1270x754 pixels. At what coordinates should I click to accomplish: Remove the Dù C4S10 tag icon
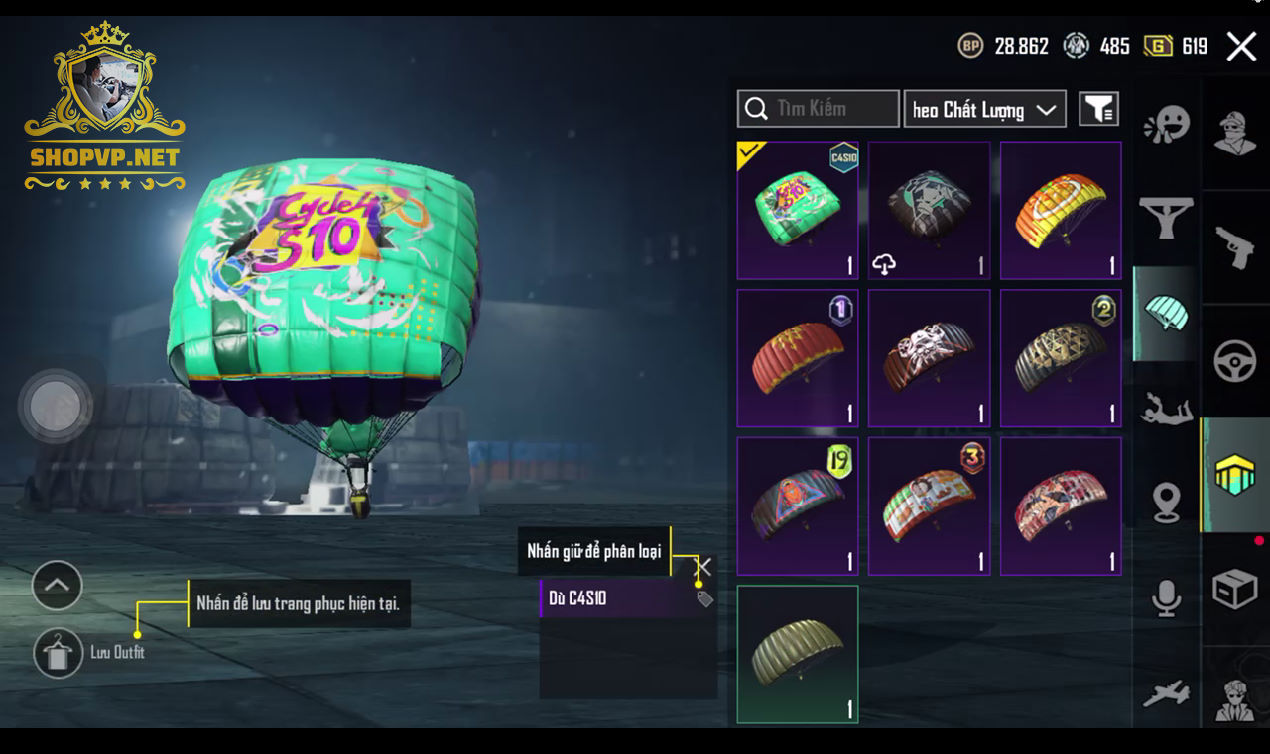pyautogui.click(x=705, y=599)
